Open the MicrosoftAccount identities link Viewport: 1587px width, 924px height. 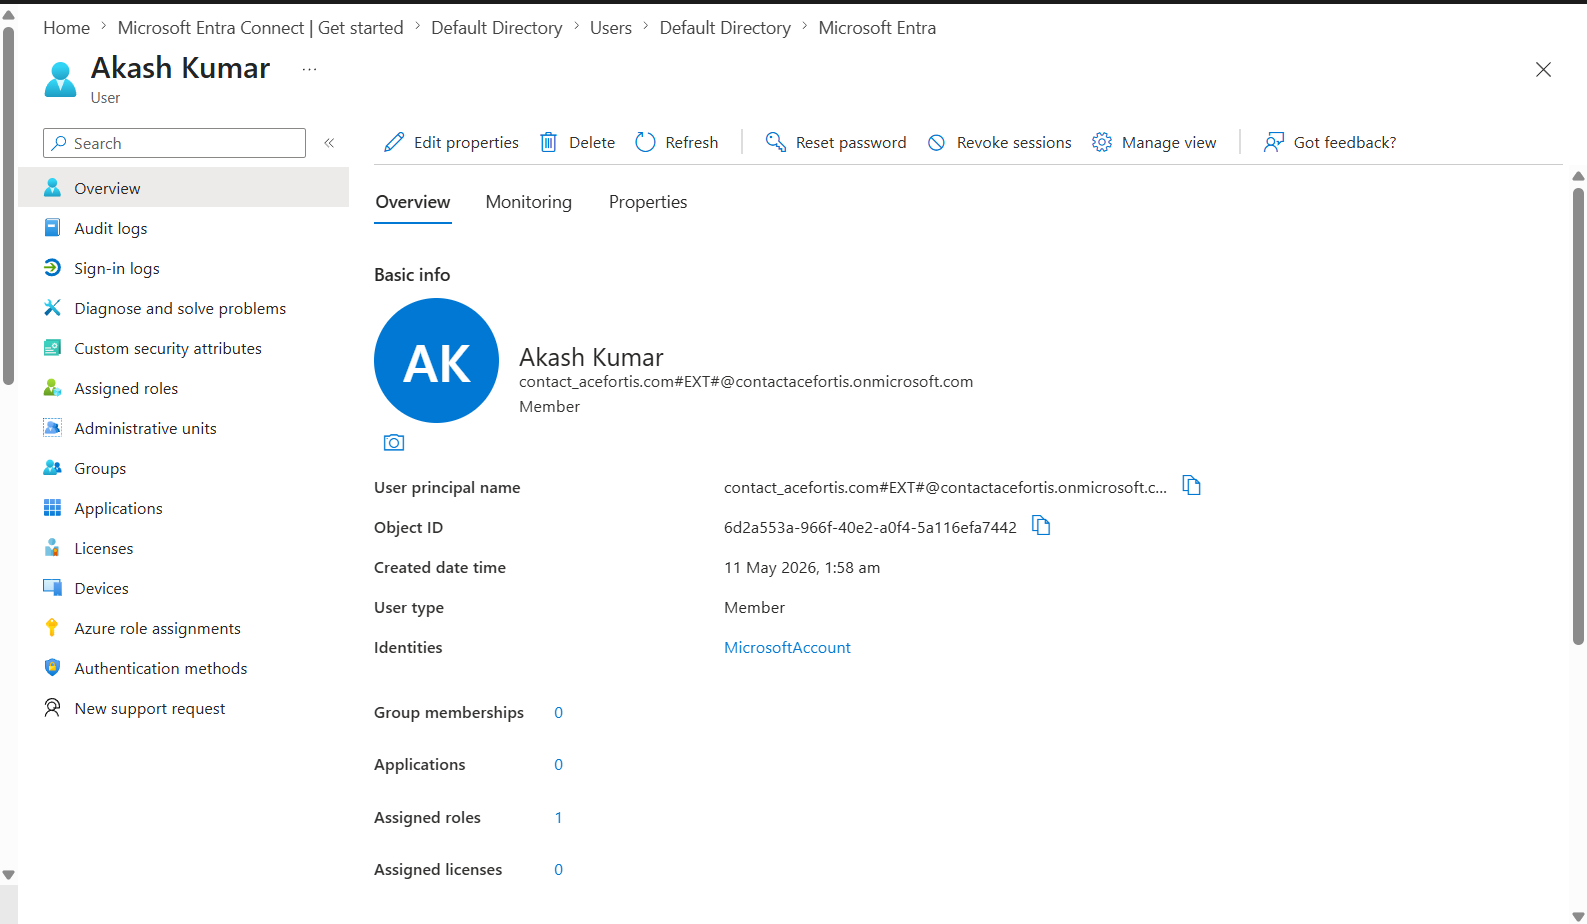pos(787,648)
